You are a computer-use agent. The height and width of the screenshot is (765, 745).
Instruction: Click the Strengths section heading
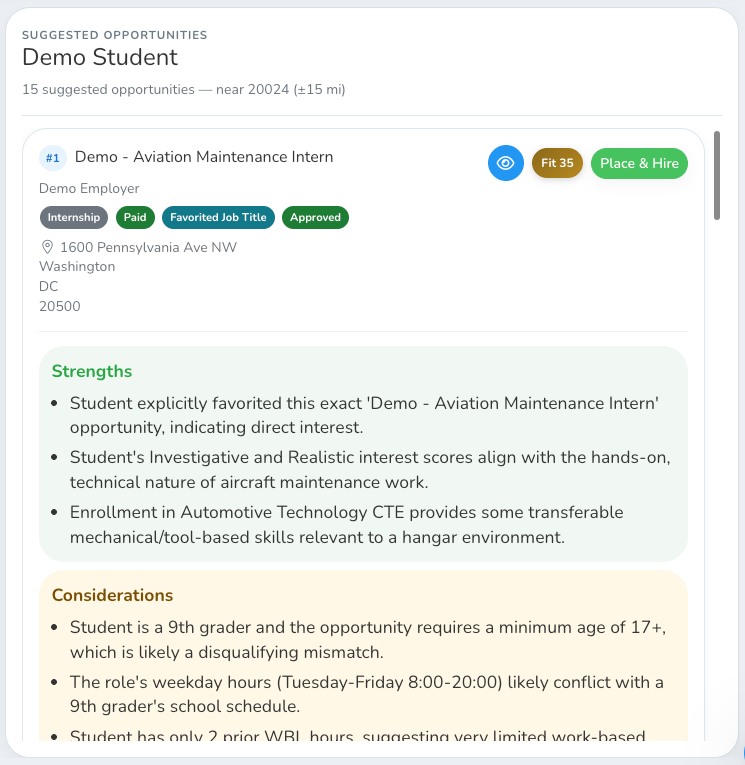92,371
